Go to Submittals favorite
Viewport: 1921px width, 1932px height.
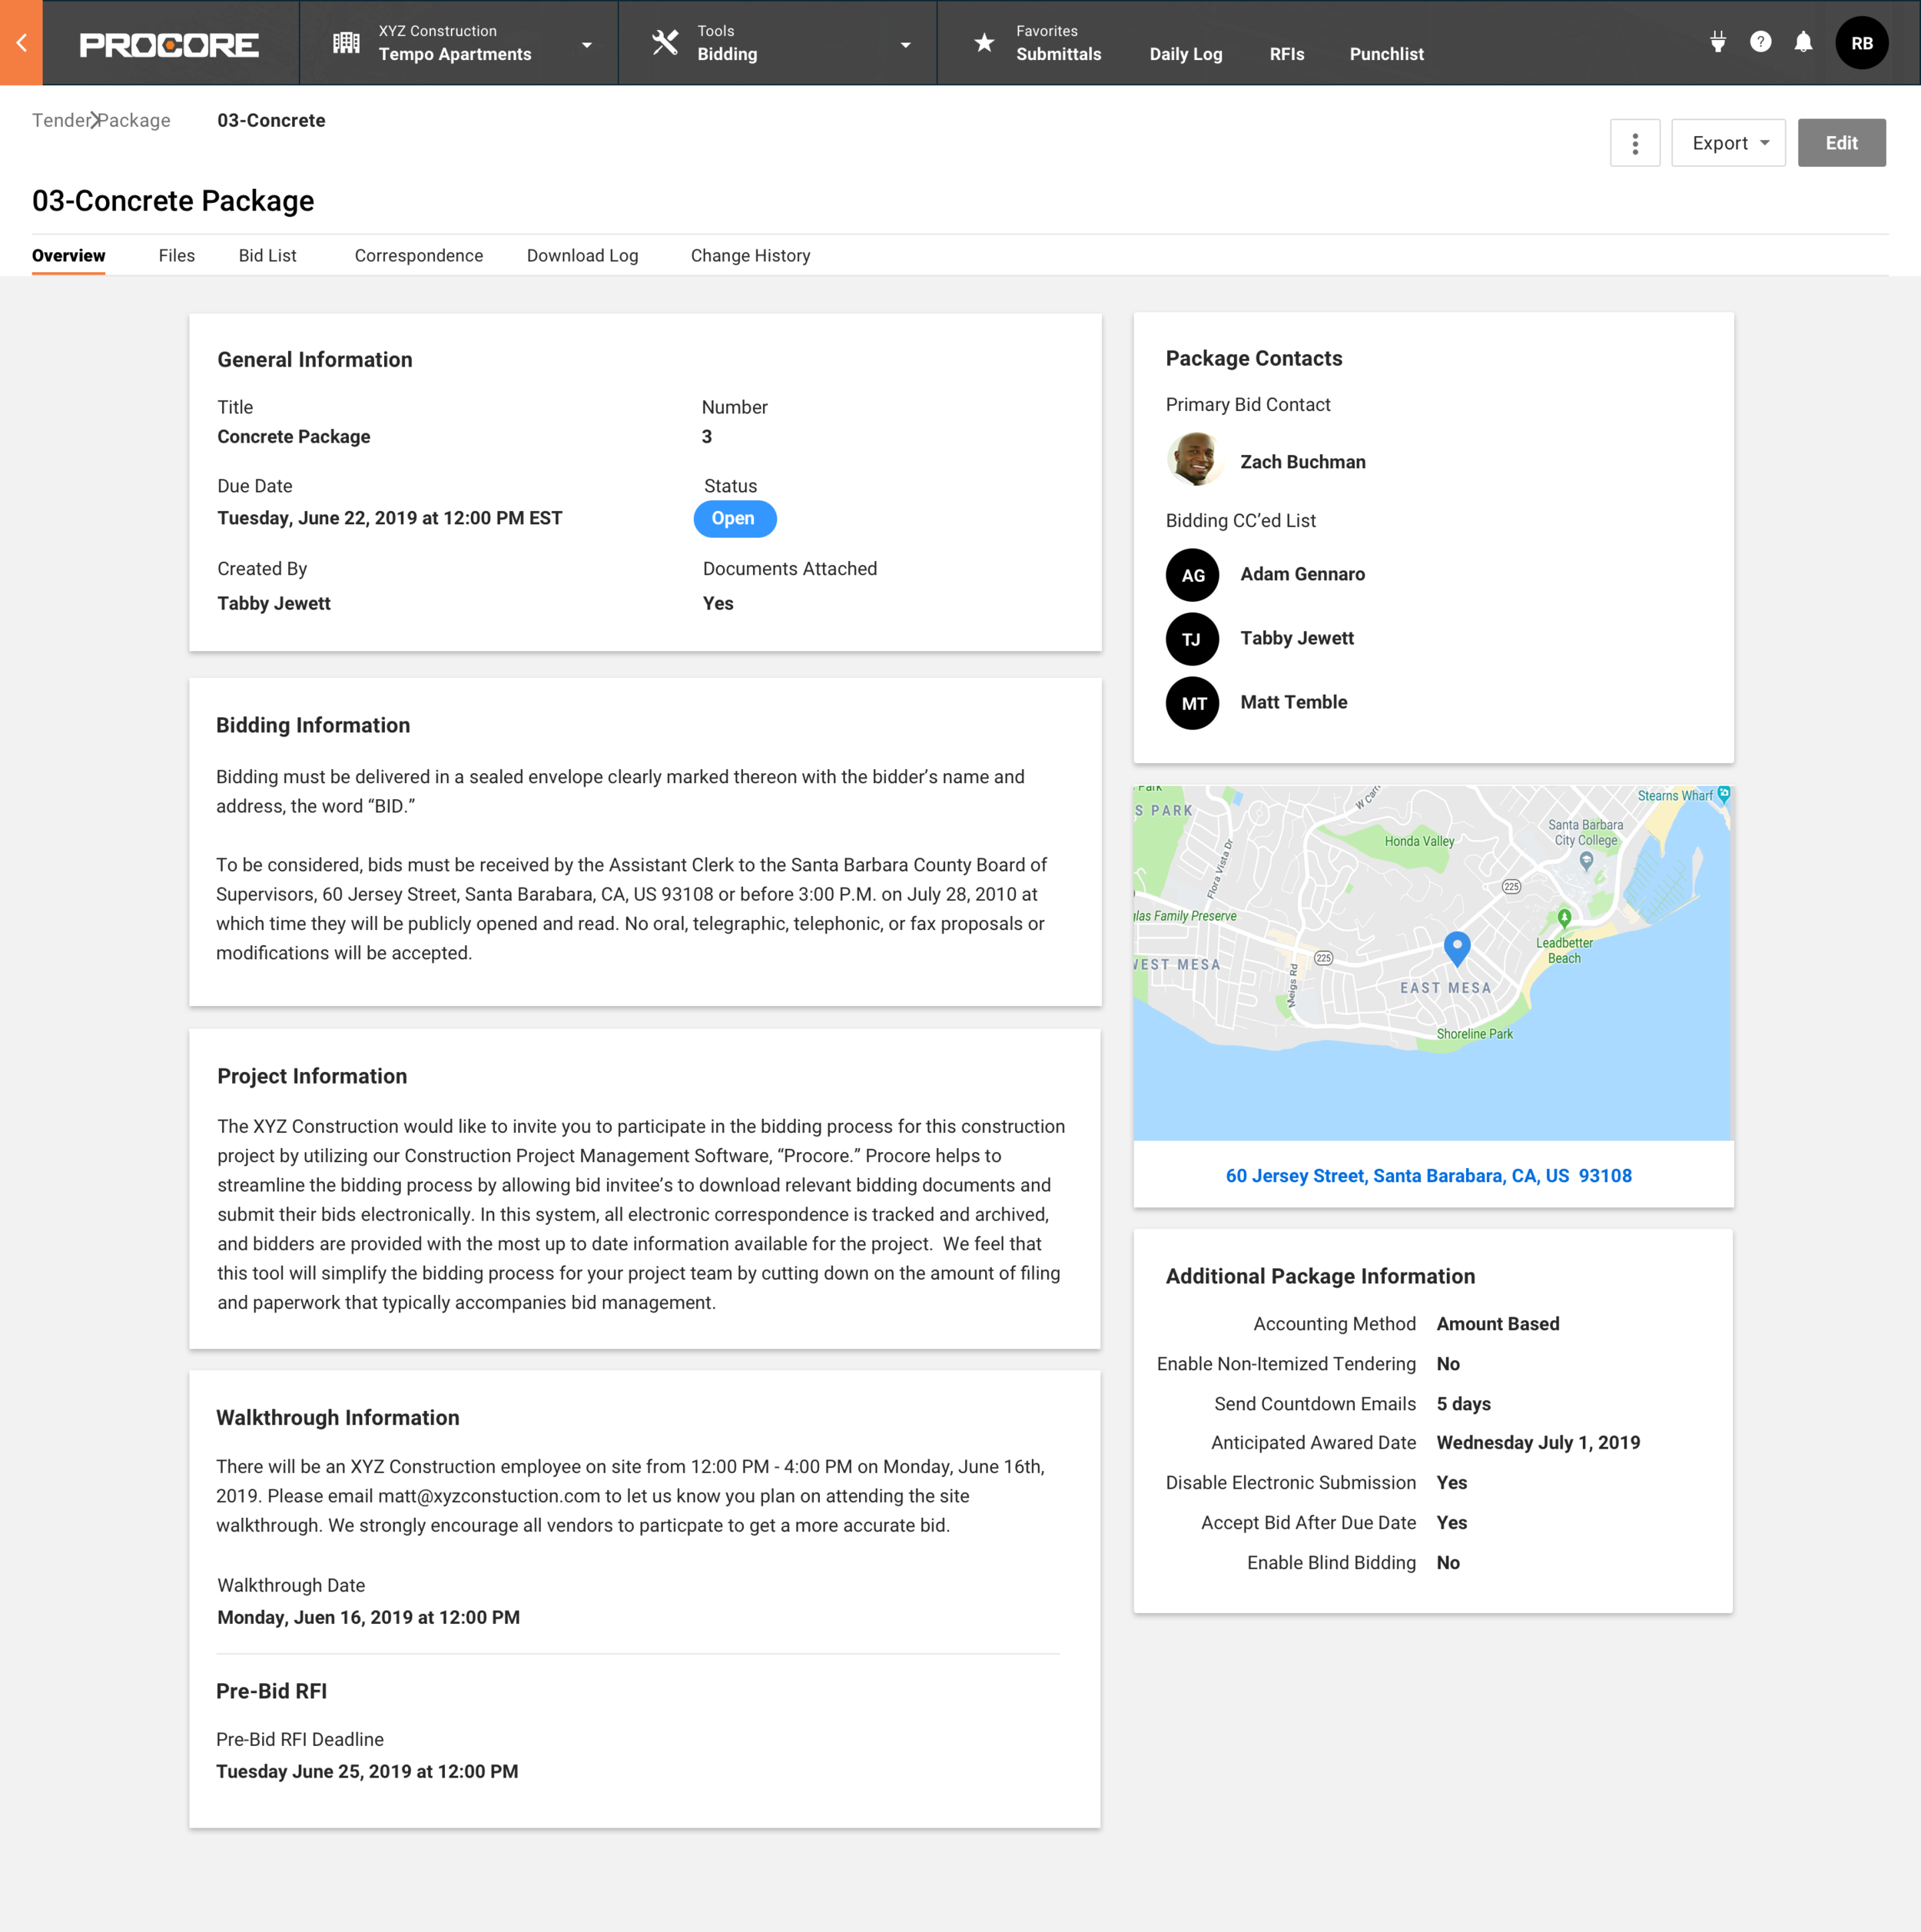pos(1059,54)
